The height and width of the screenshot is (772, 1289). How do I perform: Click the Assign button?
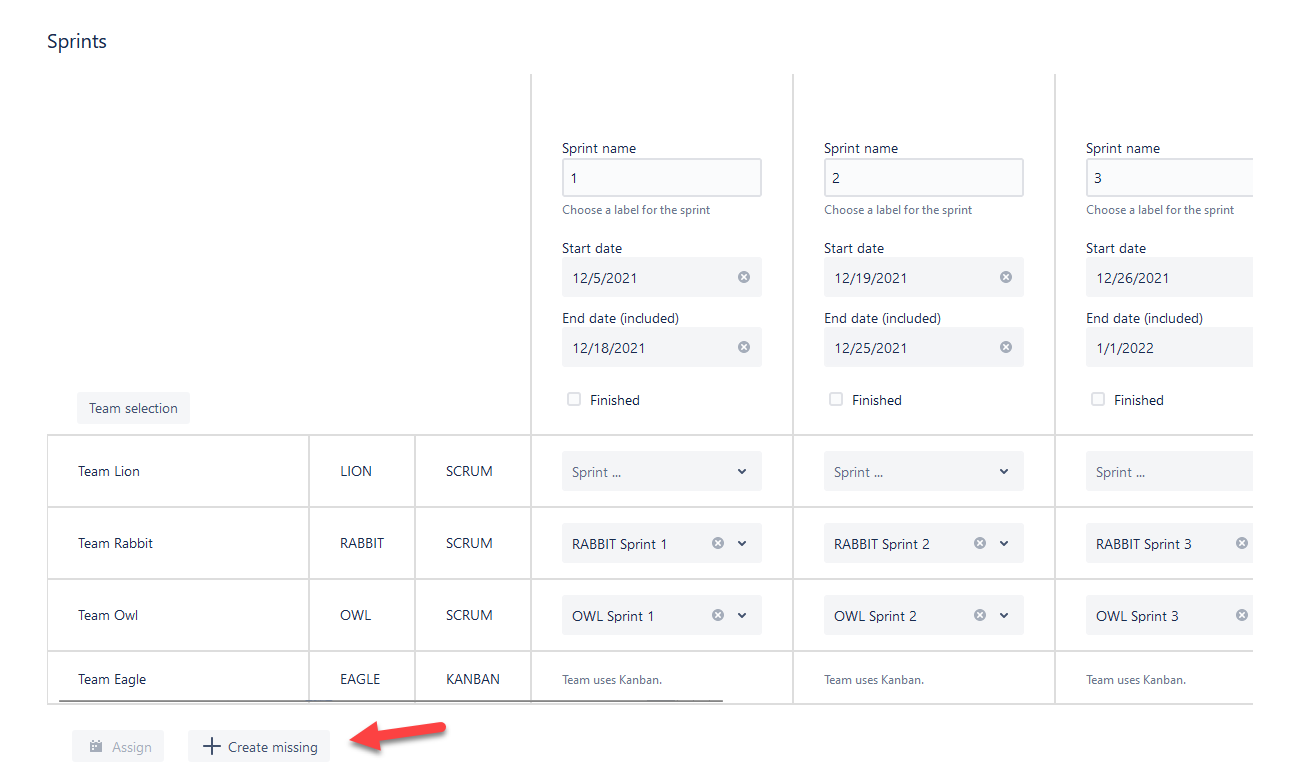tap(118, 746)
